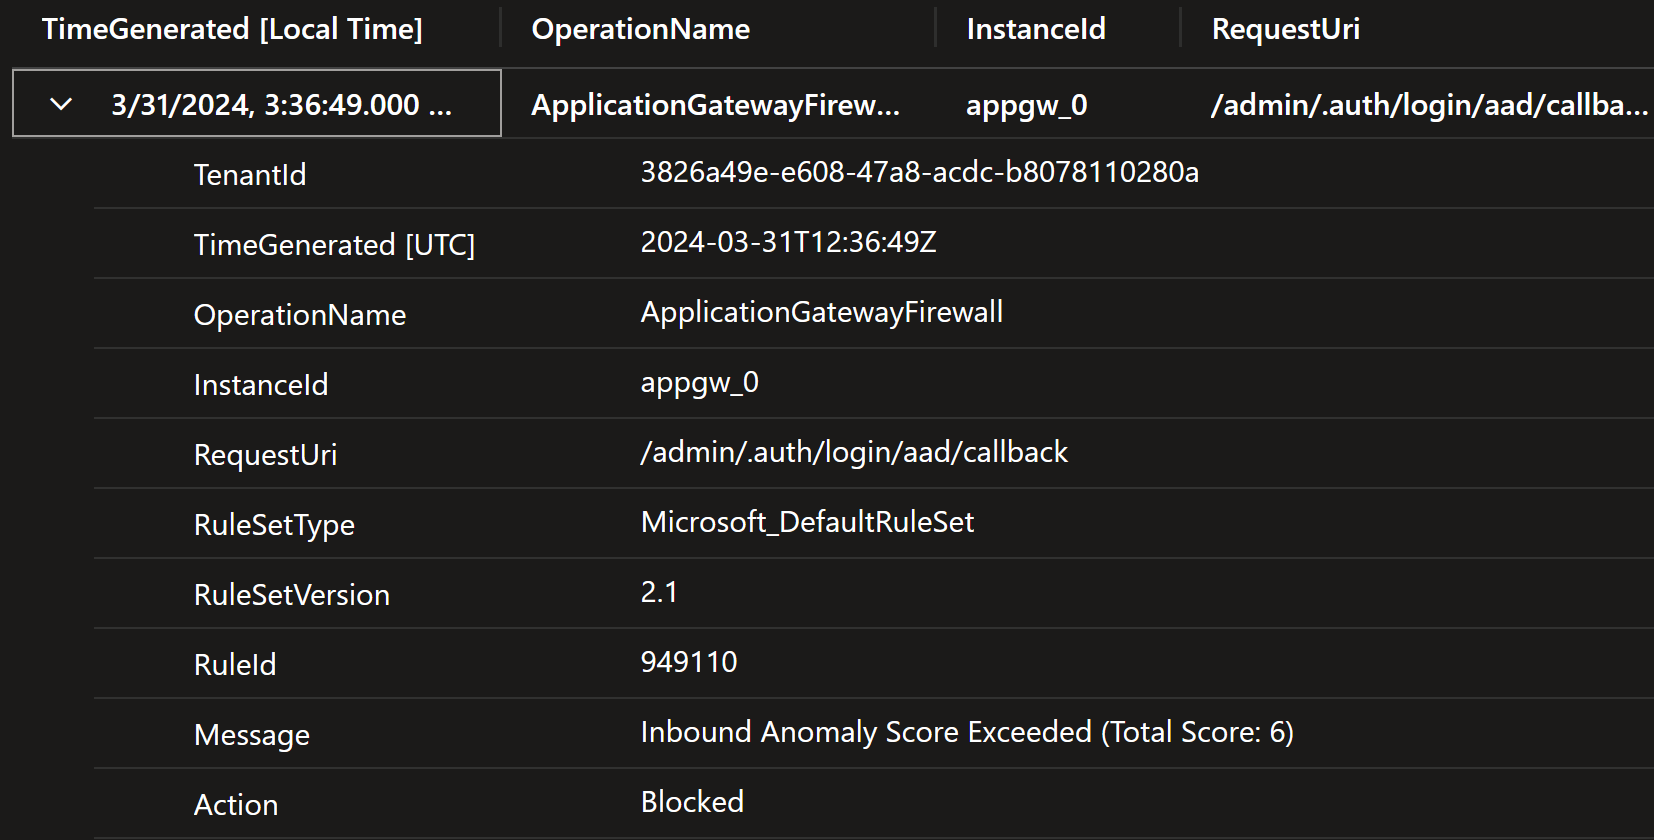Click the RuleSetType field label
The height and width of the screenshot is (840, 1654).
pos(275,525)
